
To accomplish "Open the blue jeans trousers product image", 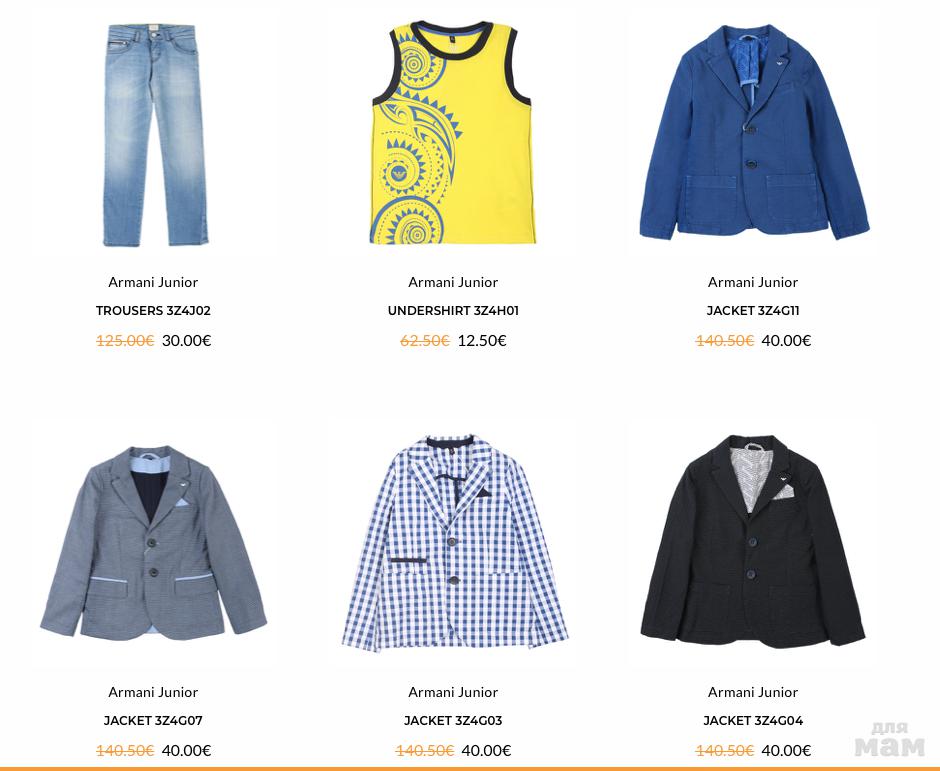I will (153, 135).
